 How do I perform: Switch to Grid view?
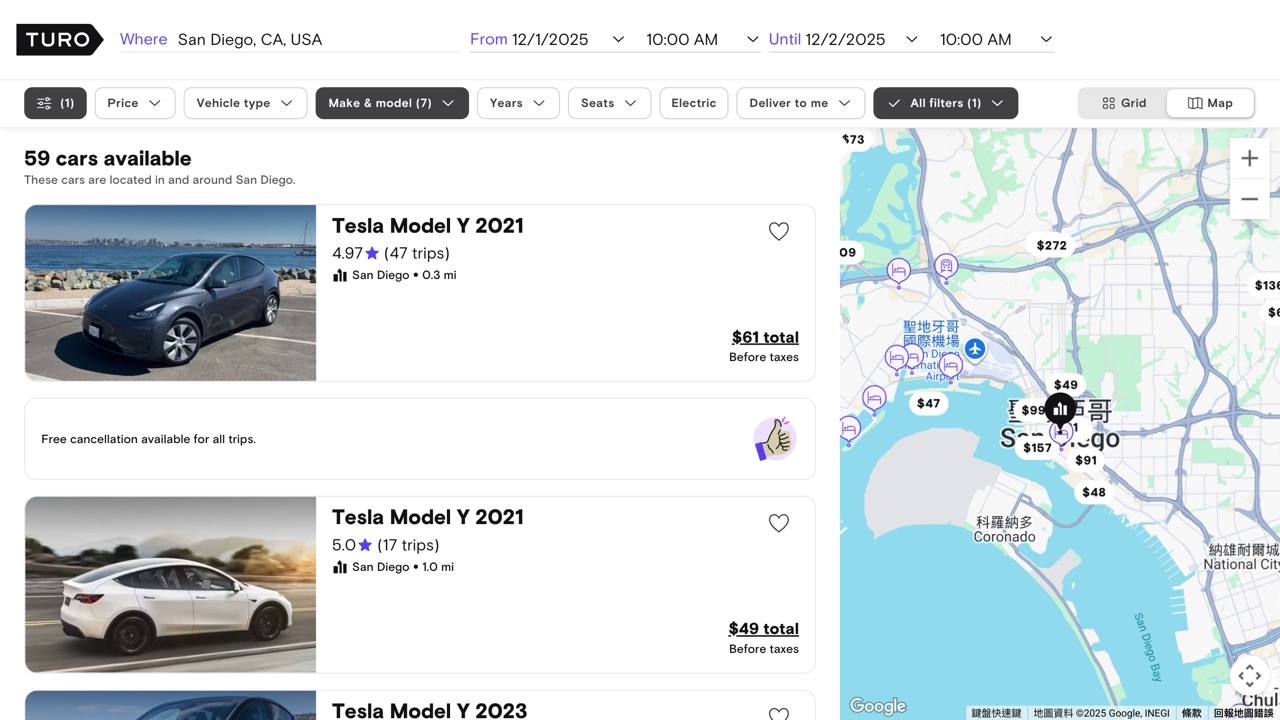point(1124,103)
